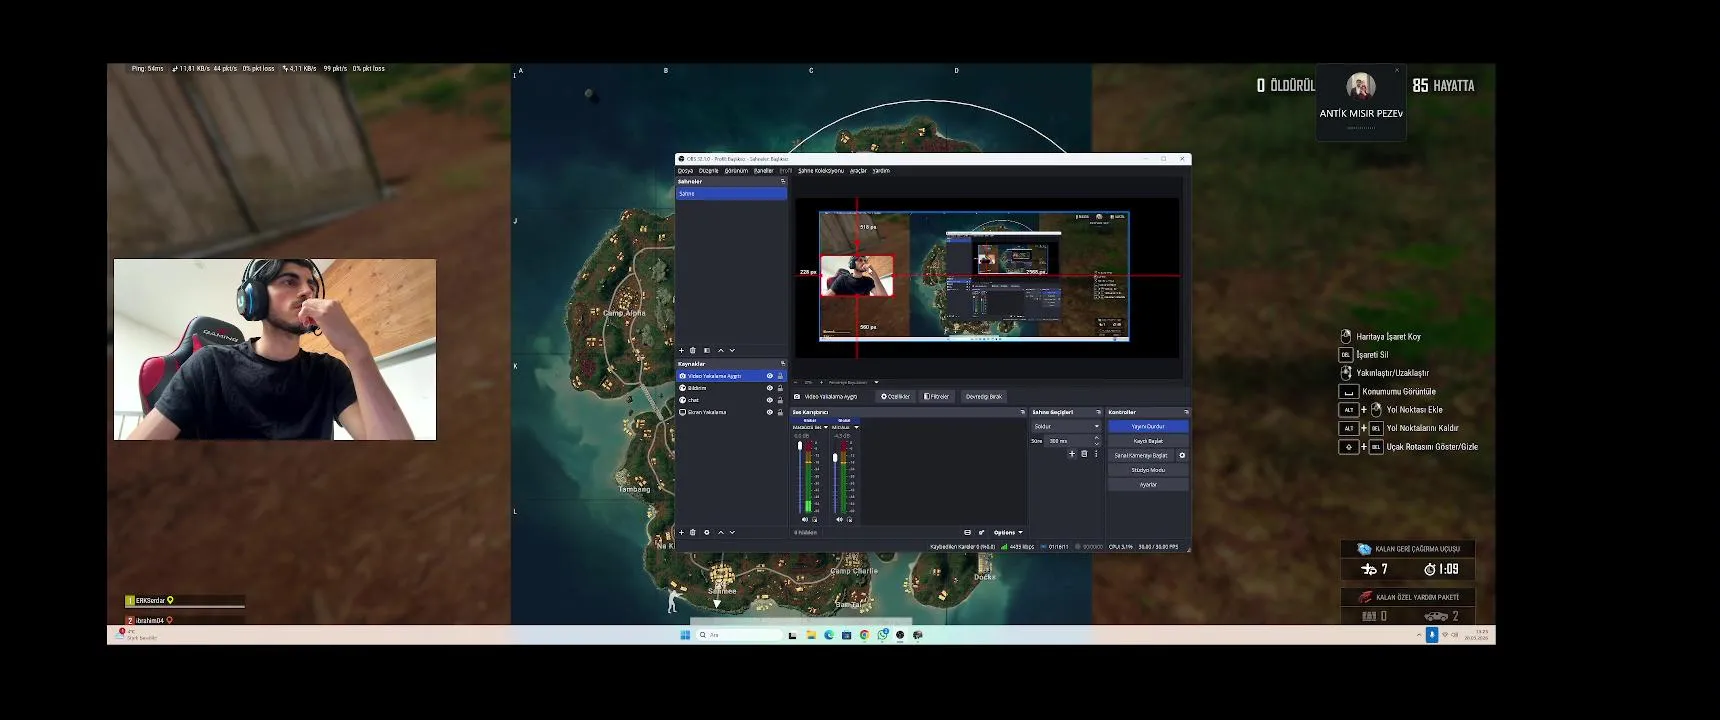Hide the Ekran Yakalama source
Image resolution: width=1720 pixels, height=720 pixels.
pyautogui.click(x=770, y=412)
